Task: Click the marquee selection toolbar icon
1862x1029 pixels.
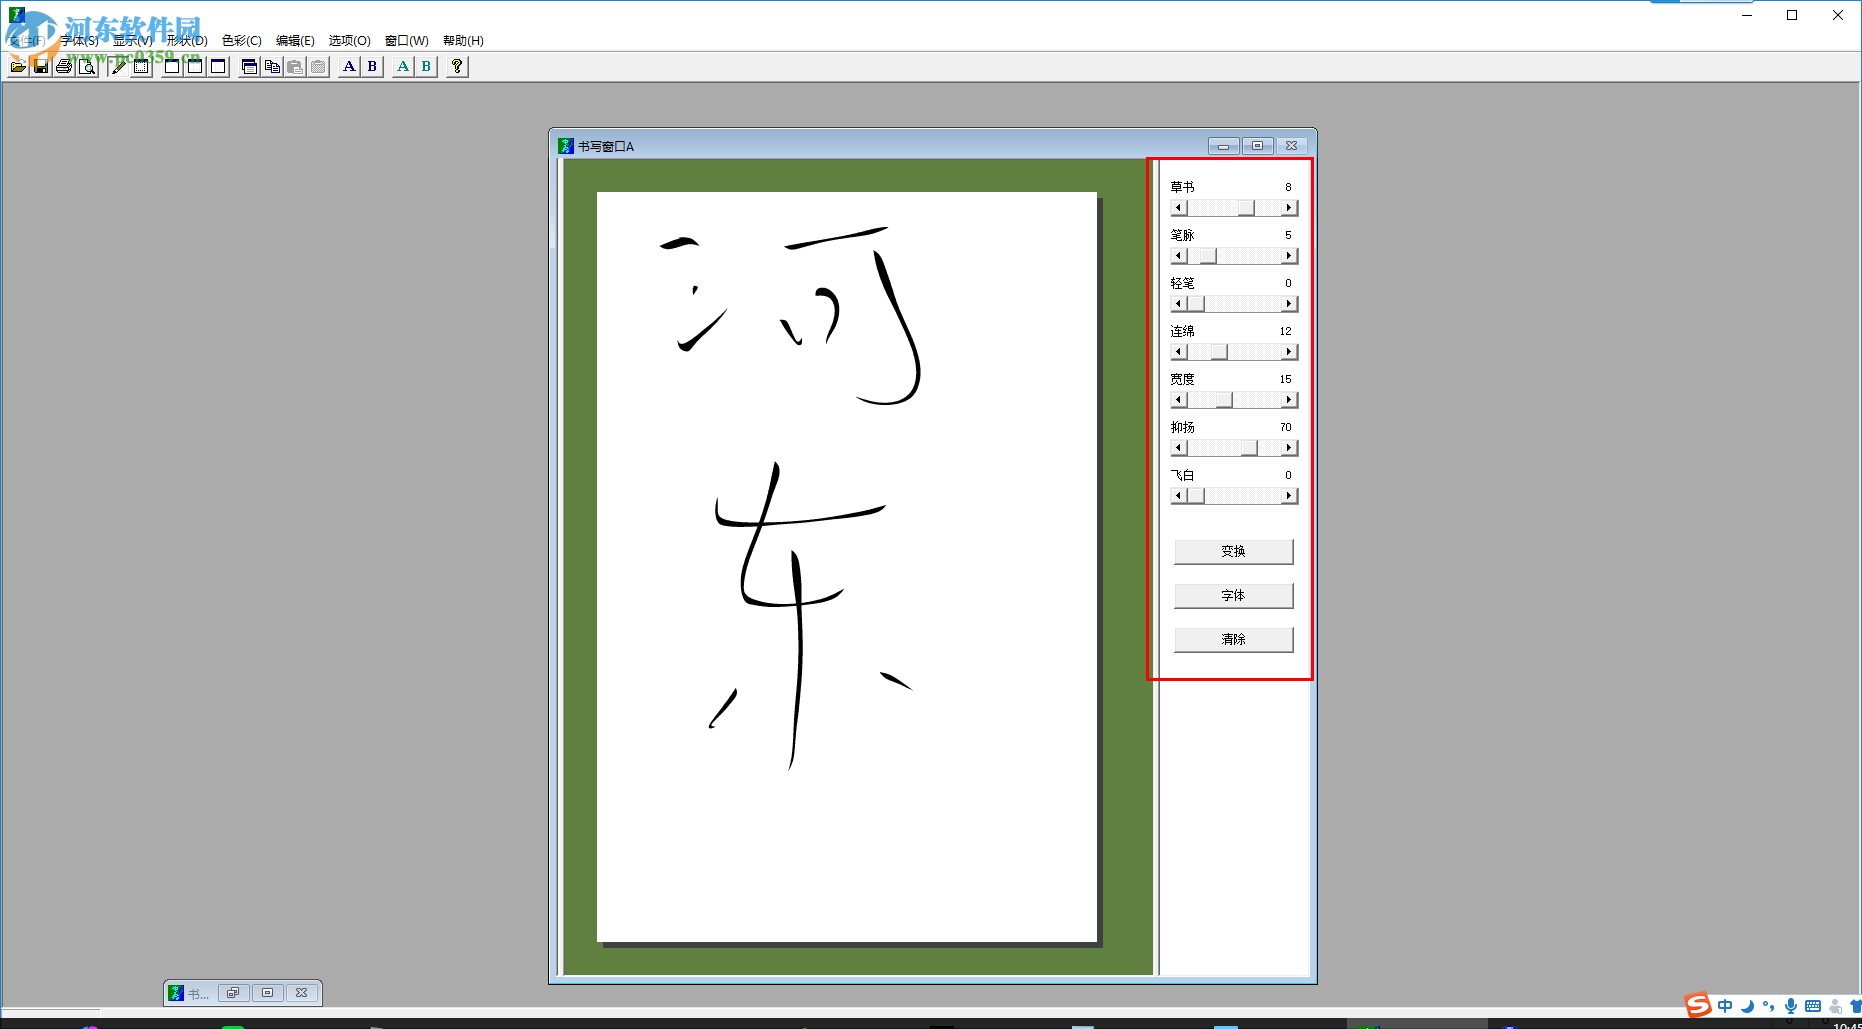Action: (140, 66)
